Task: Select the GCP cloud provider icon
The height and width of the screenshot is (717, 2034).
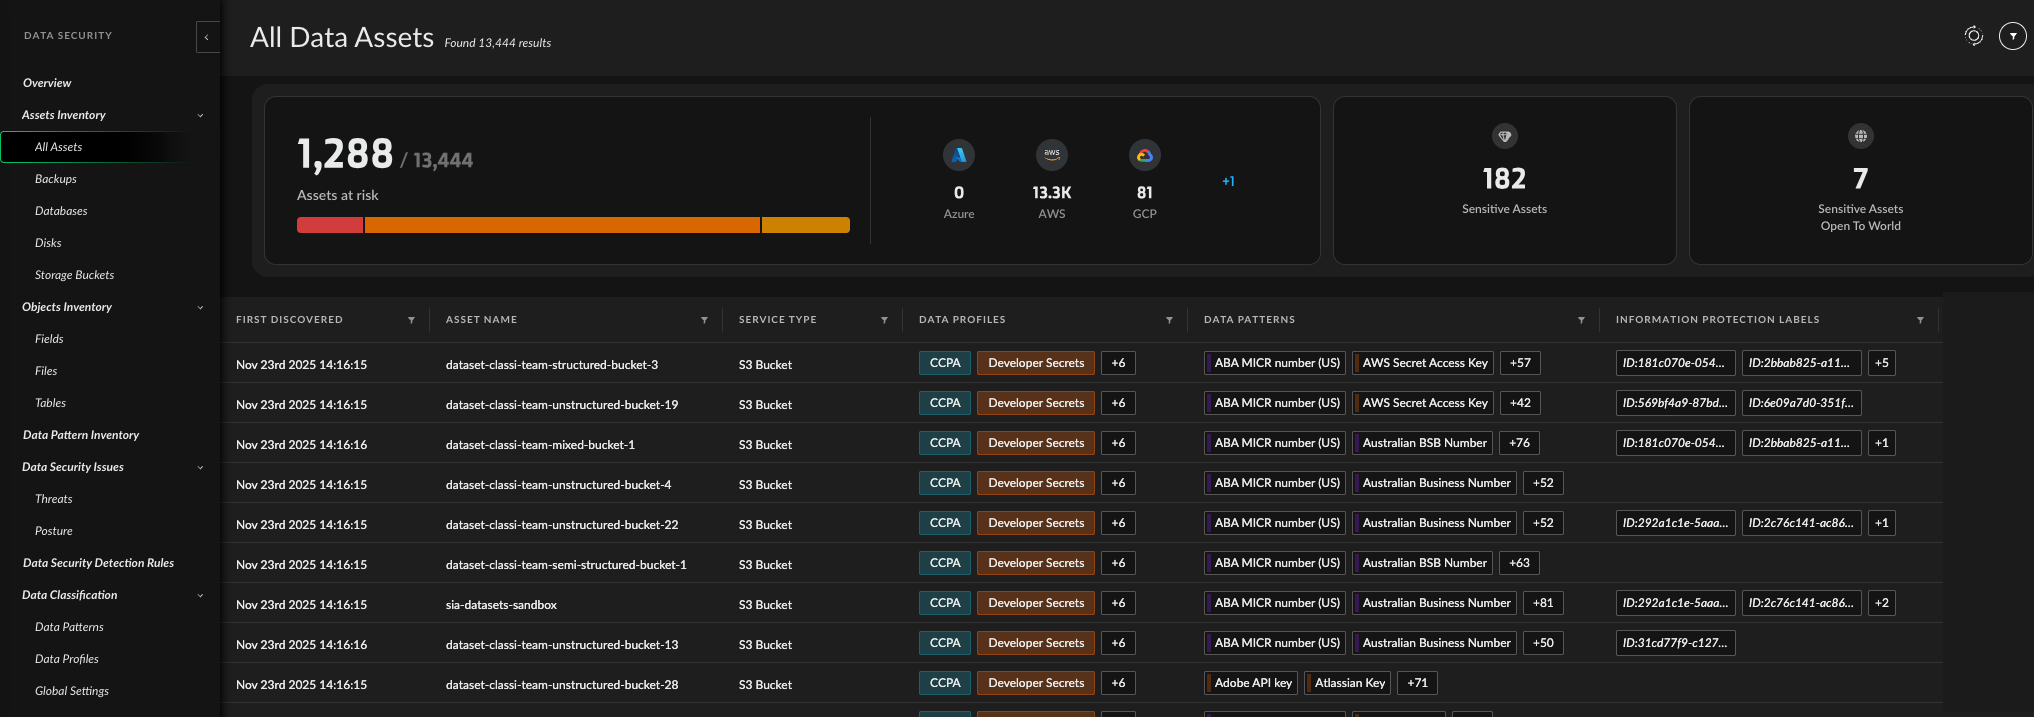Action: click(x=1144, y=155)
